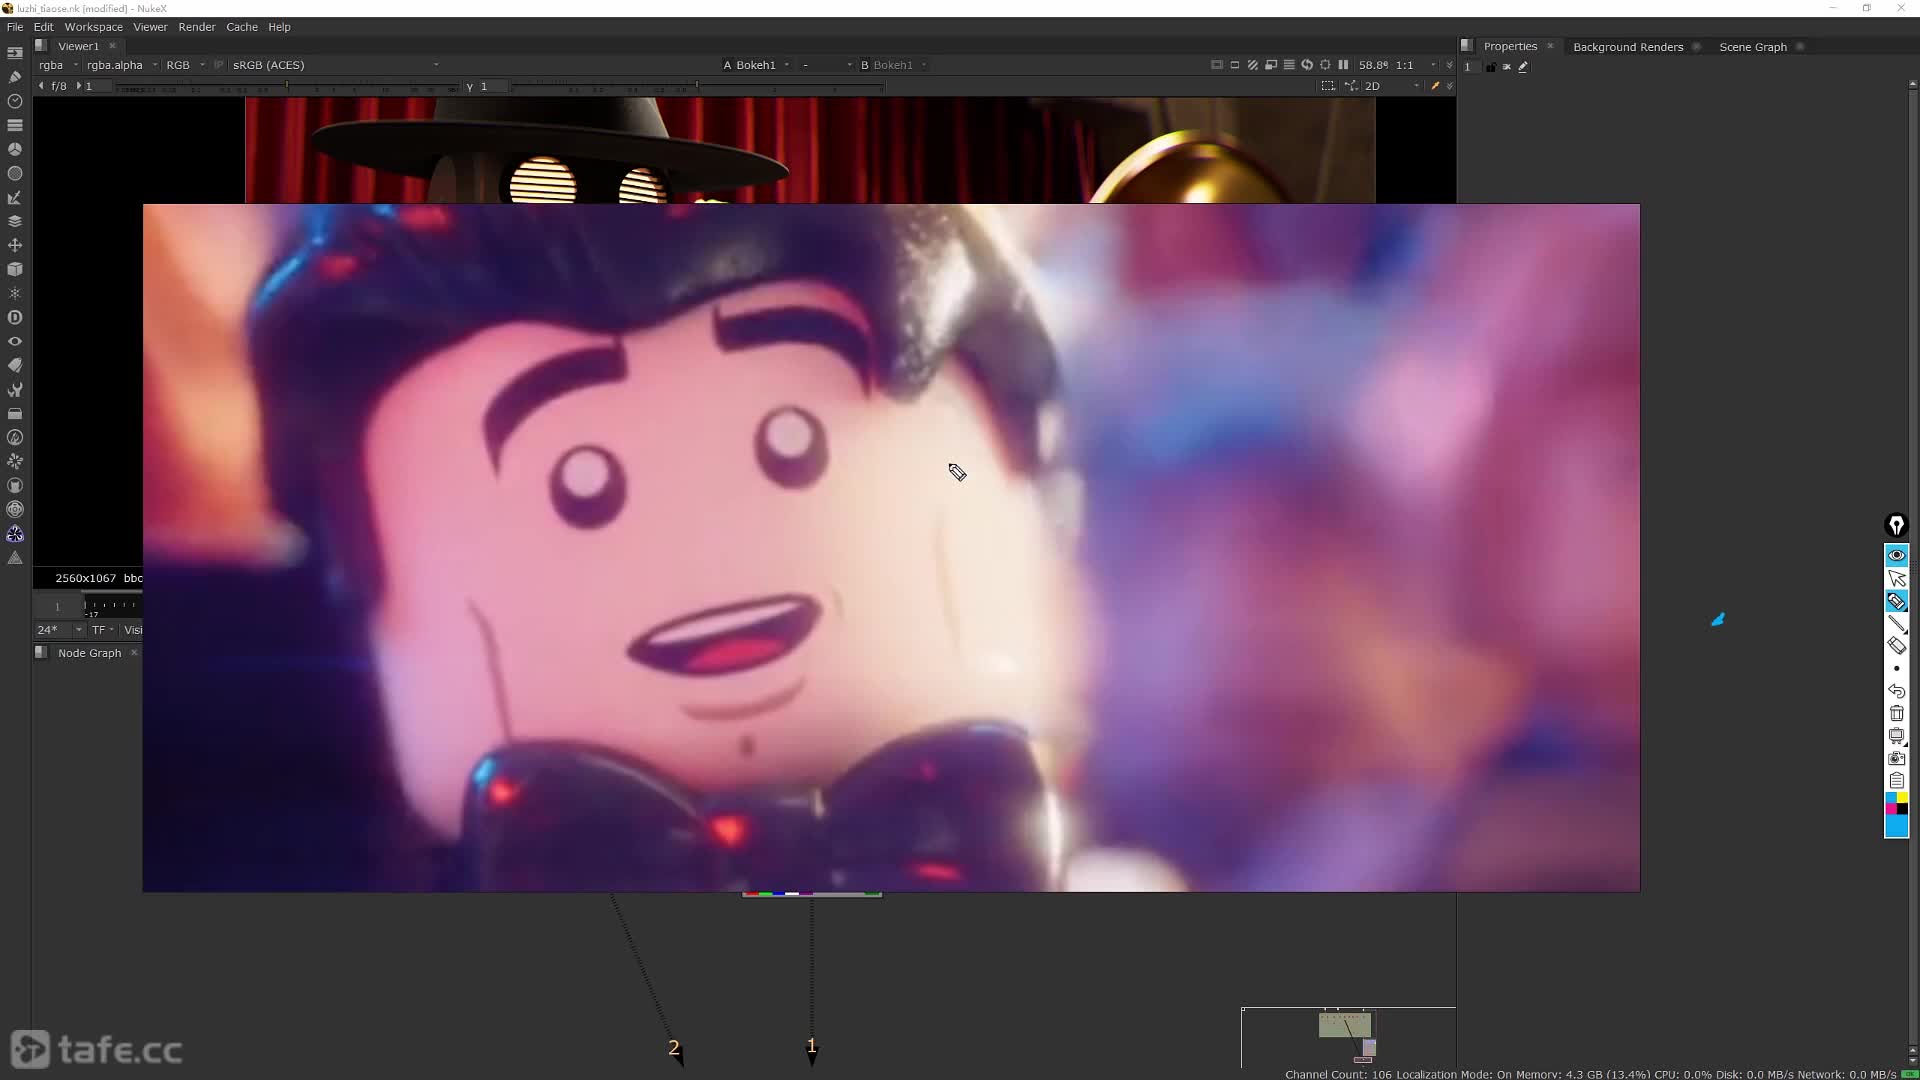Open the Render menu
Screen dimensions: 1920x1080
click(x=197, y=27)
